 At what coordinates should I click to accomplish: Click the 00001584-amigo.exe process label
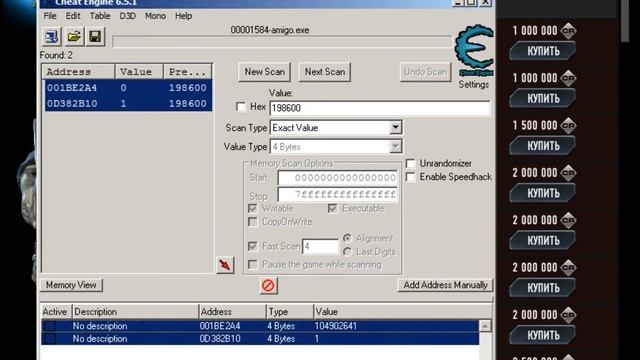[x=270, y=30]
